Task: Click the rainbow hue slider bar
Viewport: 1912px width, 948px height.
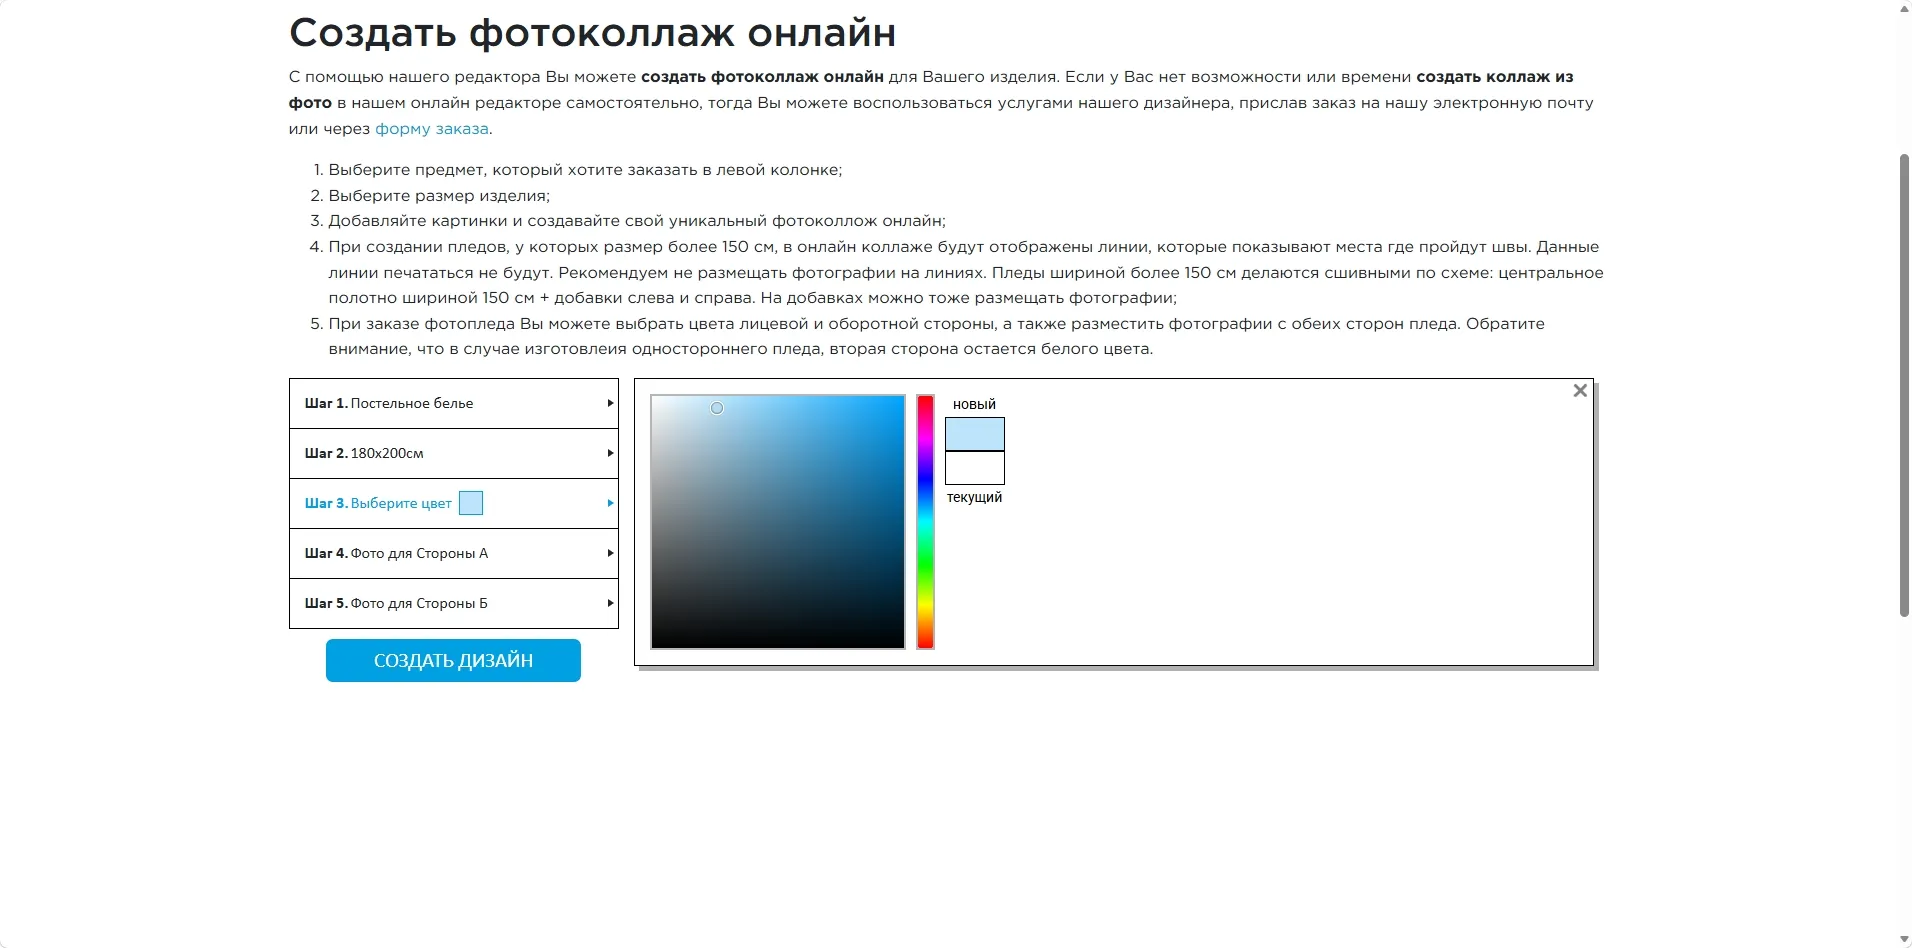Action: pyautogui.click(x=926, y=522)
